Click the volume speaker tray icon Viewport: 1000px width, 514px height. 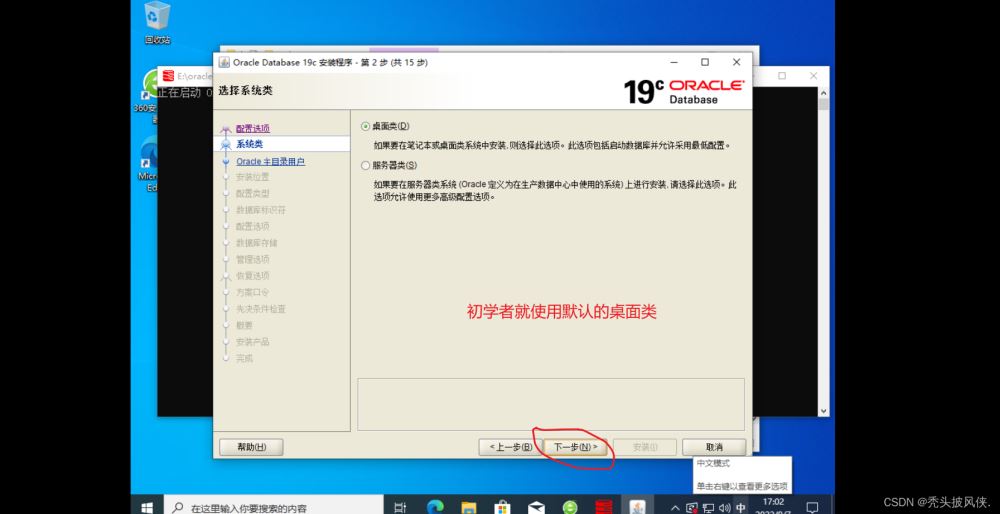click(x=724, y=507)
